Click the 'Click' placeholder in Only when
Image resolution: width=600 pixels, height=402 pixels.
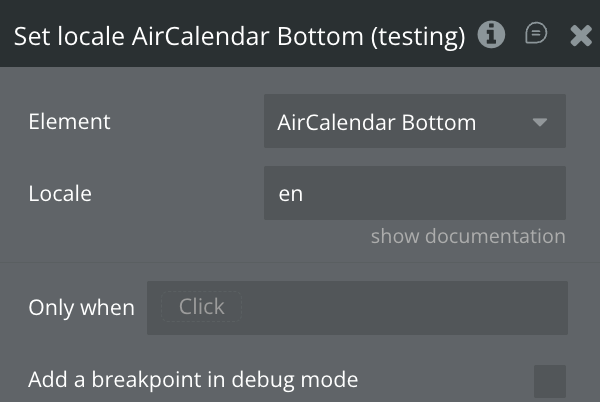coord(201,307)
